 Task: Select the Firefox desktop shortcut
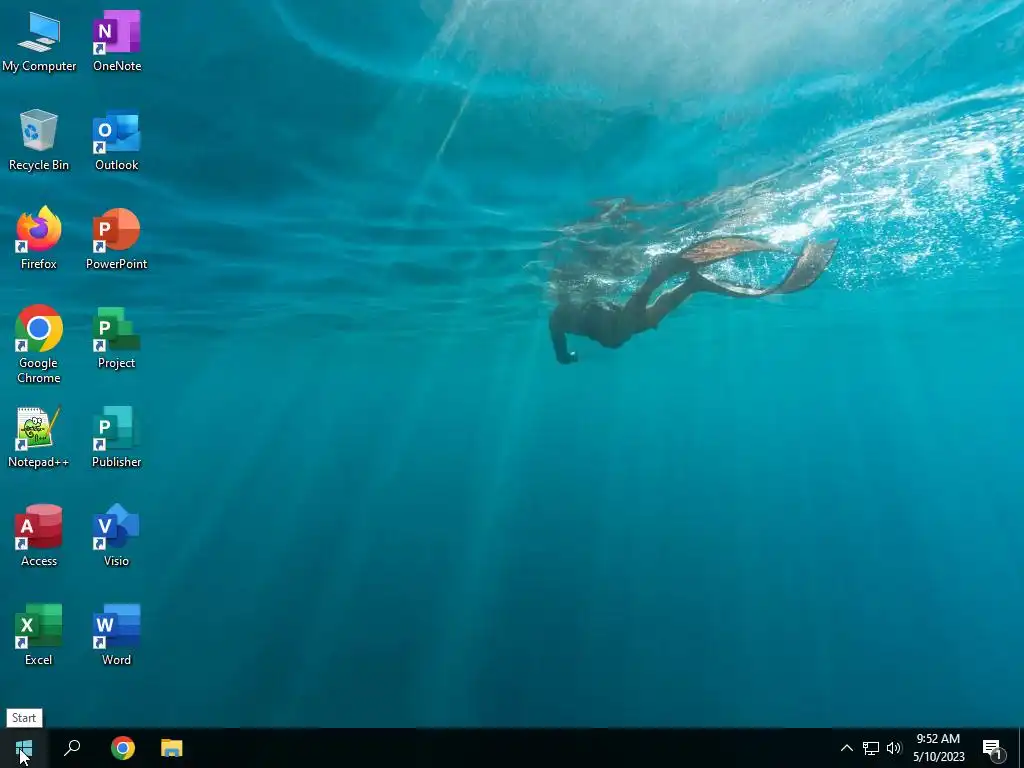coord(39,239)
